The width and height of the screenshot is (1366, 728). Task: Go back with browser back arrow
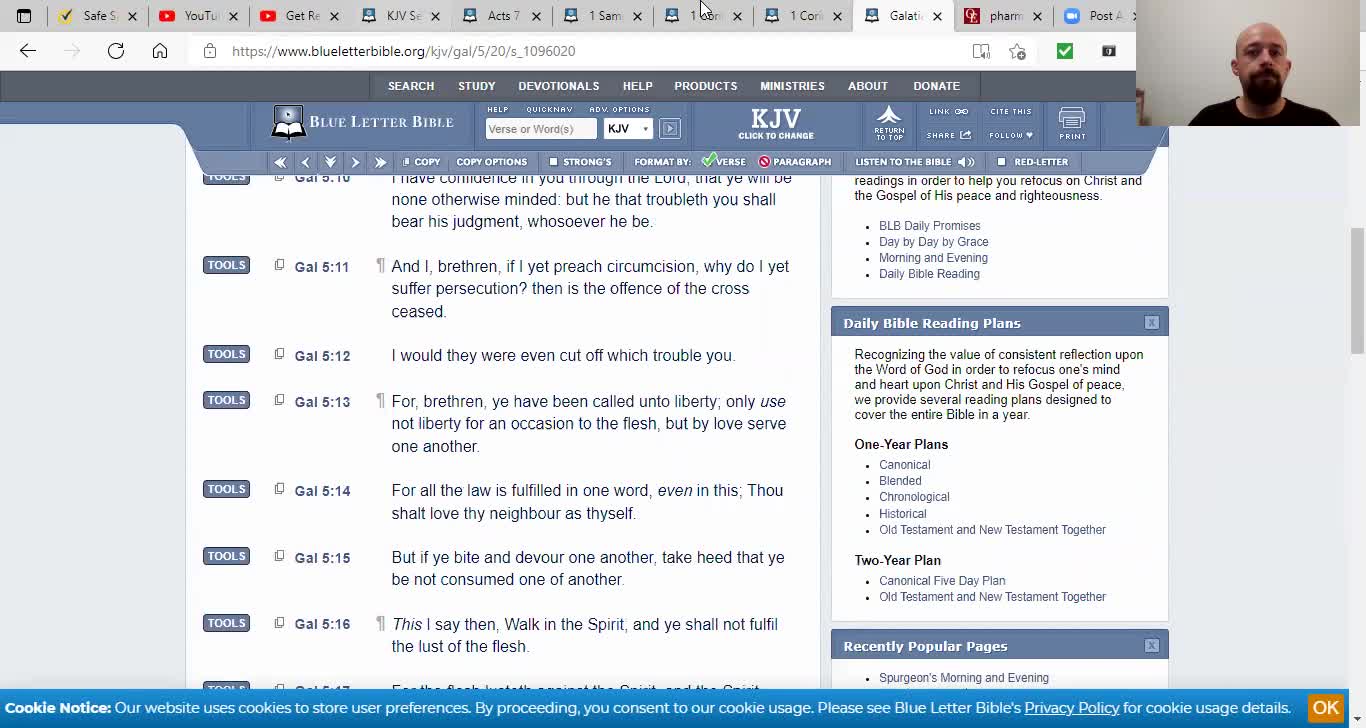(28, 51)
